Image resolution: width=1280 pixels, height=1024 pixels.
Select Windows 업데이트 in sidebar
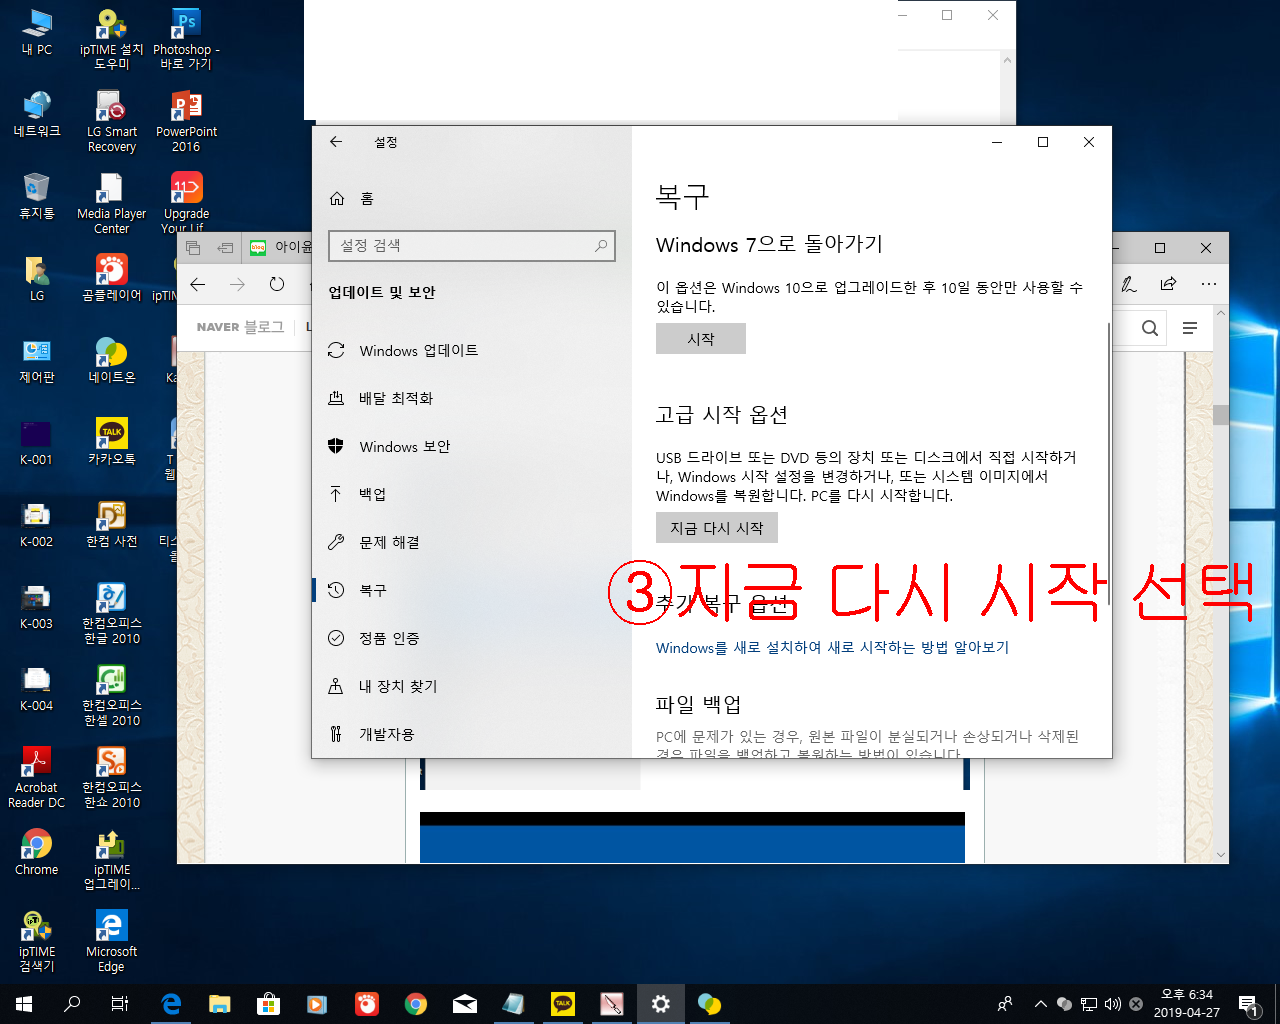tap(472, 351)
